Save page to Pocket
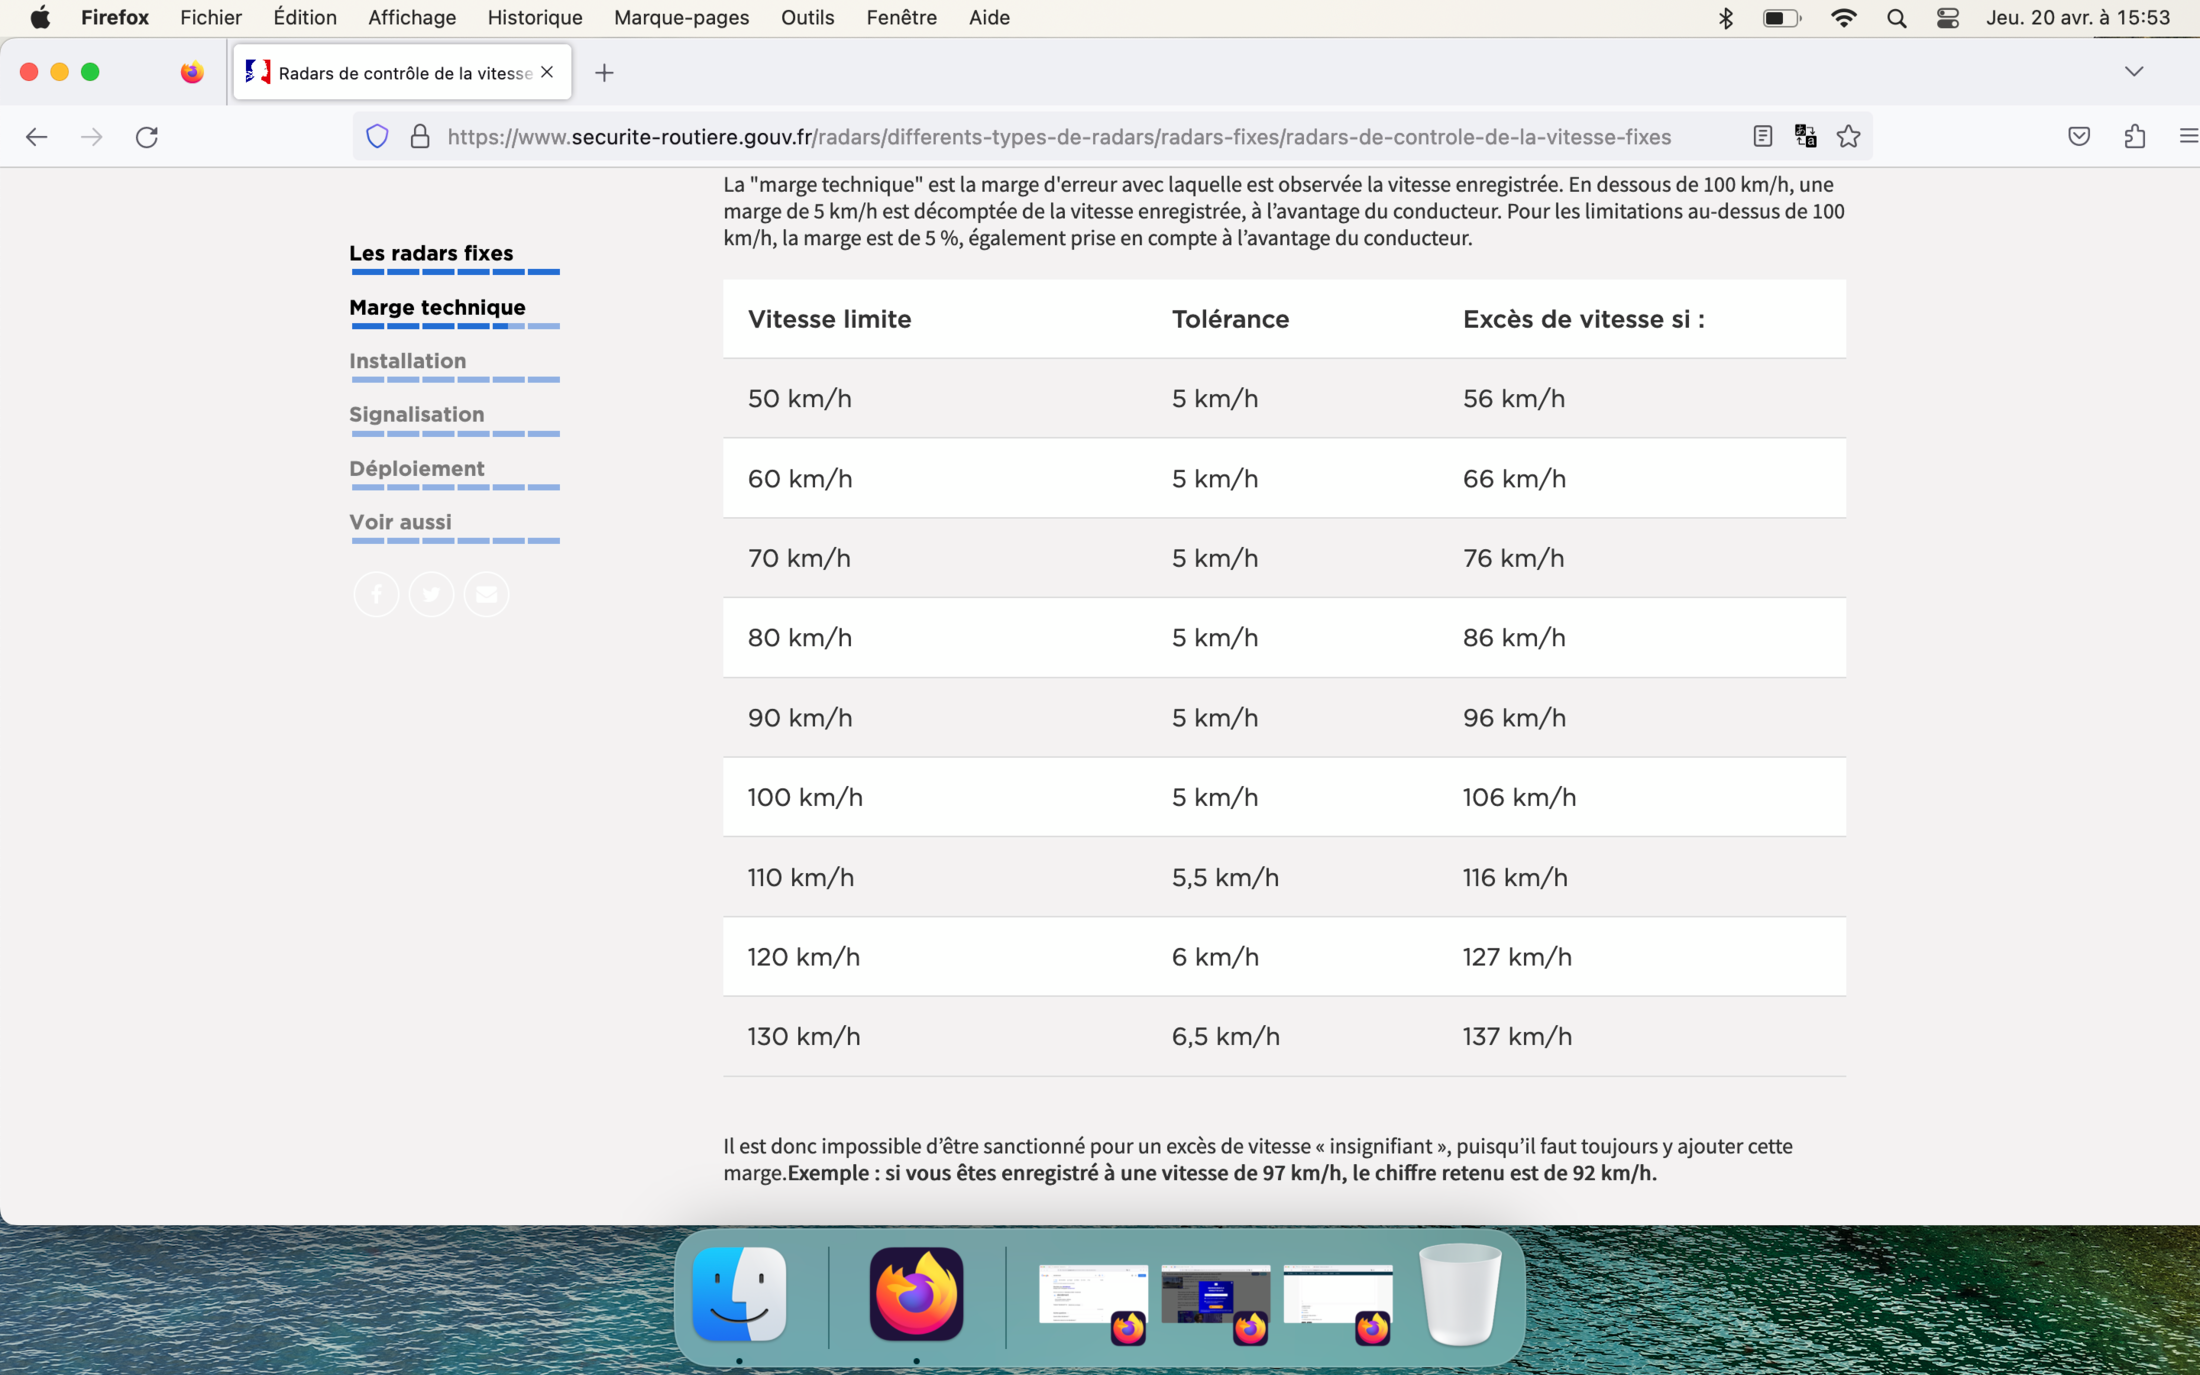The height and width of the screenshot is (1375, 2200). coord(2079,137)
